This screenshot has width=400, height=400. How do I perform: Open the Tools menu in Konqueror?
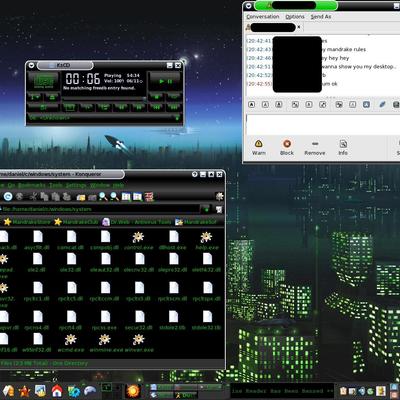[55, 185]
